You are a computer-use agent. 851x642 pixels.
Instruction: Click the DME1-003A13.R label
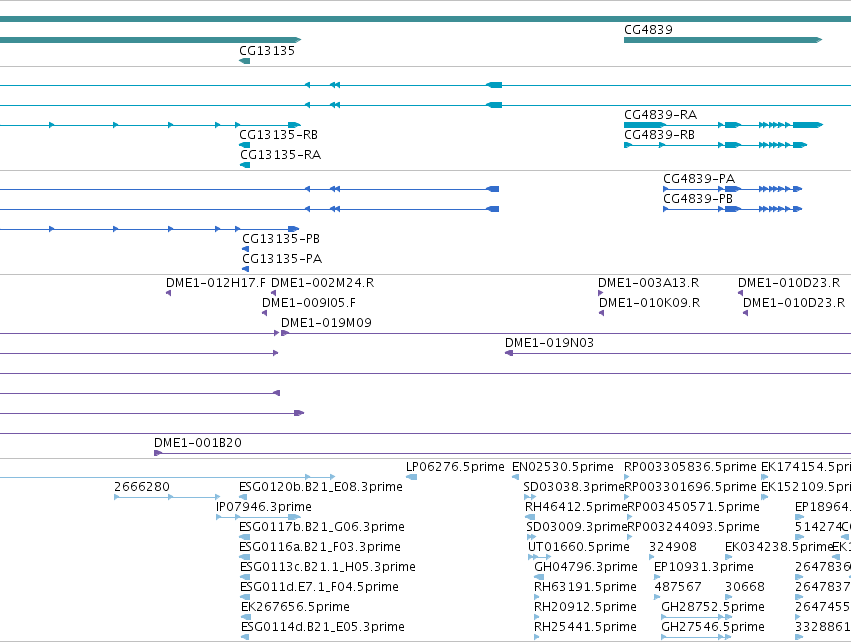[x=649, y=283]
